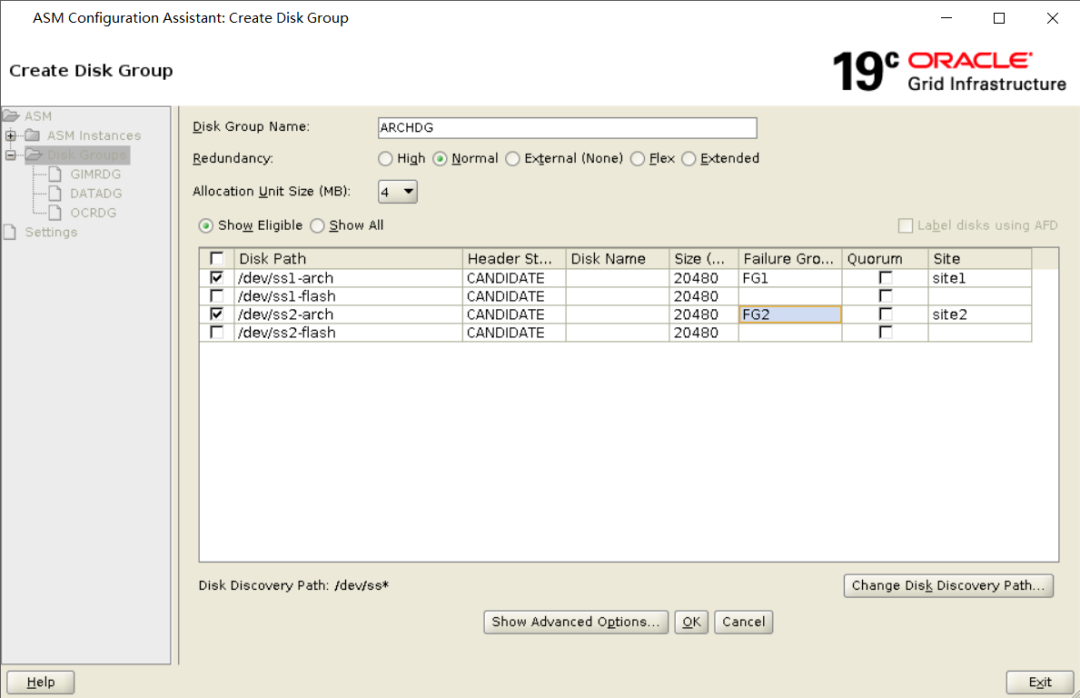The image size is (1080, 698).
Task: Toggle the select-all disks header checkbox
Action: (x=216, y=258)
